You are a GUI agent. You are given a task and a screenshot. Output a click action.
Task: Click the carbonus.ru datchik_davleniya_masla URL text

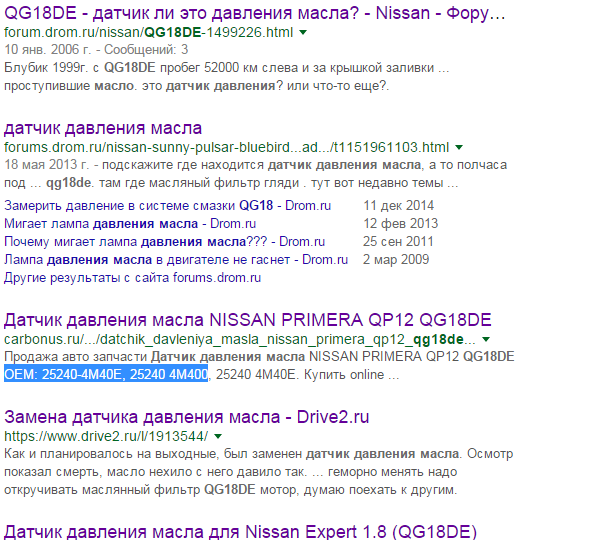coord(240,339)
